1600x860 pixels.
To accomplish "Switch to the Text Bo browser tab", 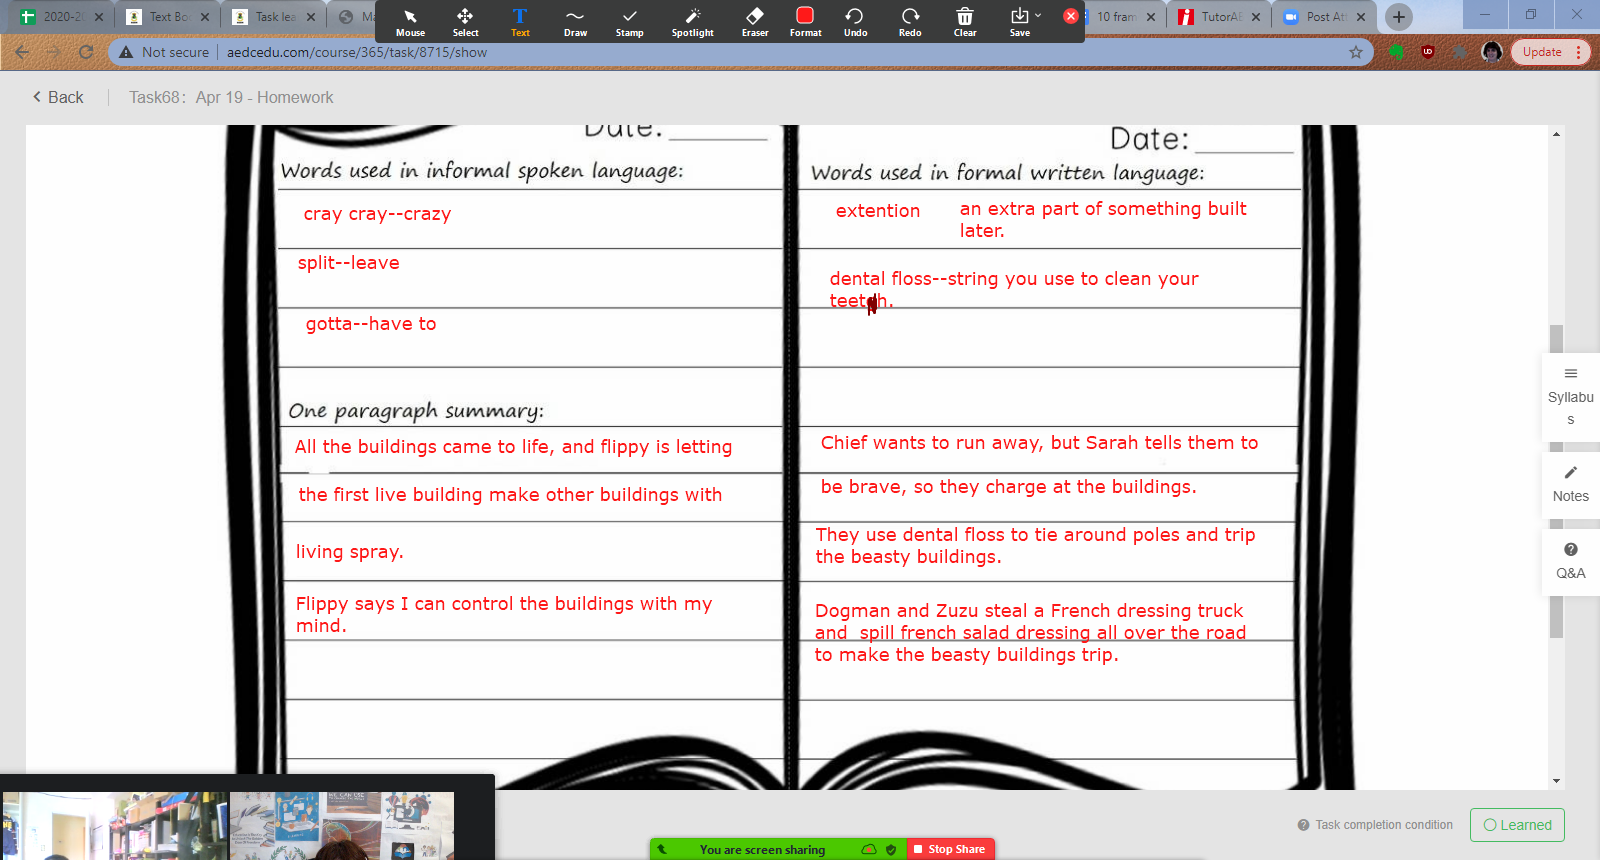I will 168,17.
